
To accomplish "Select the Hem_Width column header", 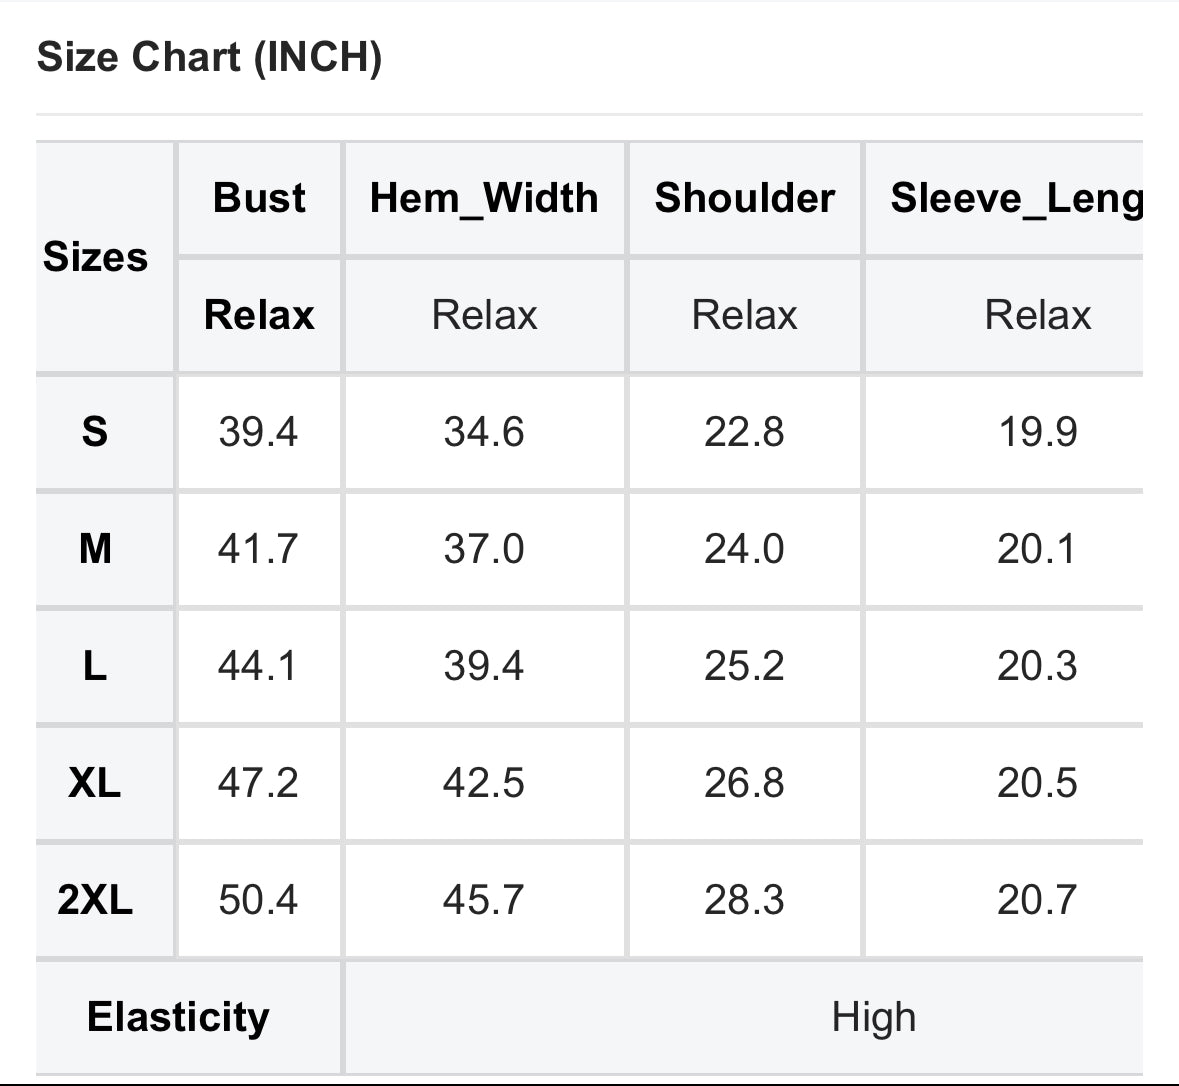I will click(484, 199).
